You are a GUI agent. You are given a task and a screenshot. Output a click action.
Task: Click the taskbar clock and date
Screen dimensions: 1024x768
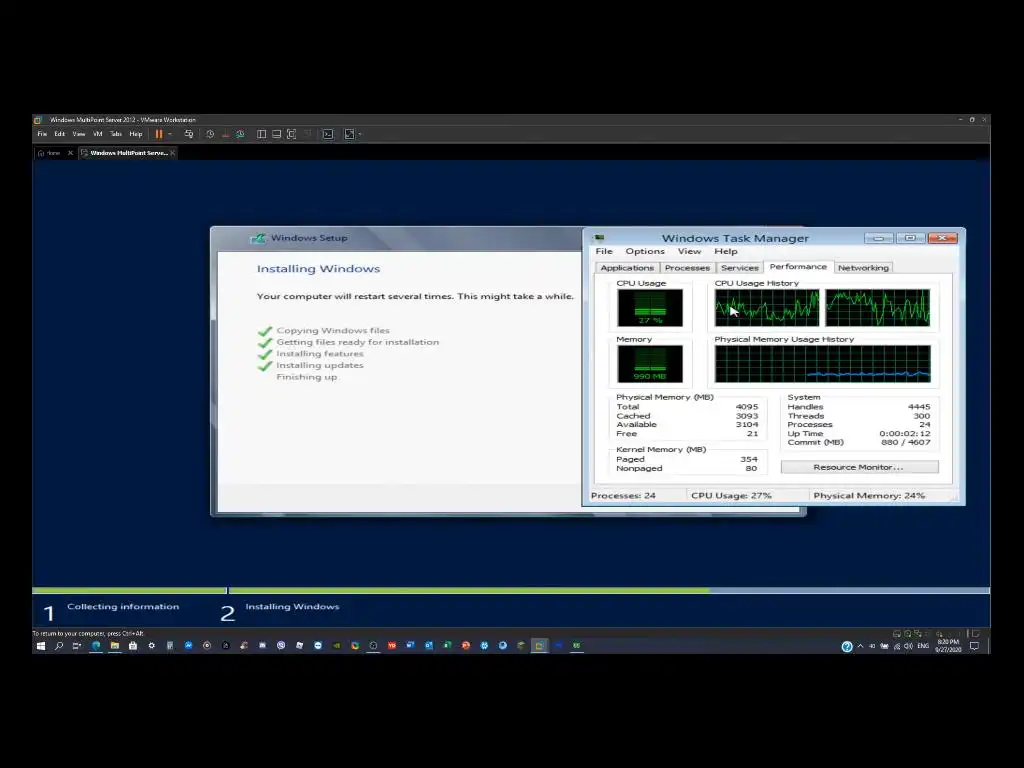pos(948,646)
